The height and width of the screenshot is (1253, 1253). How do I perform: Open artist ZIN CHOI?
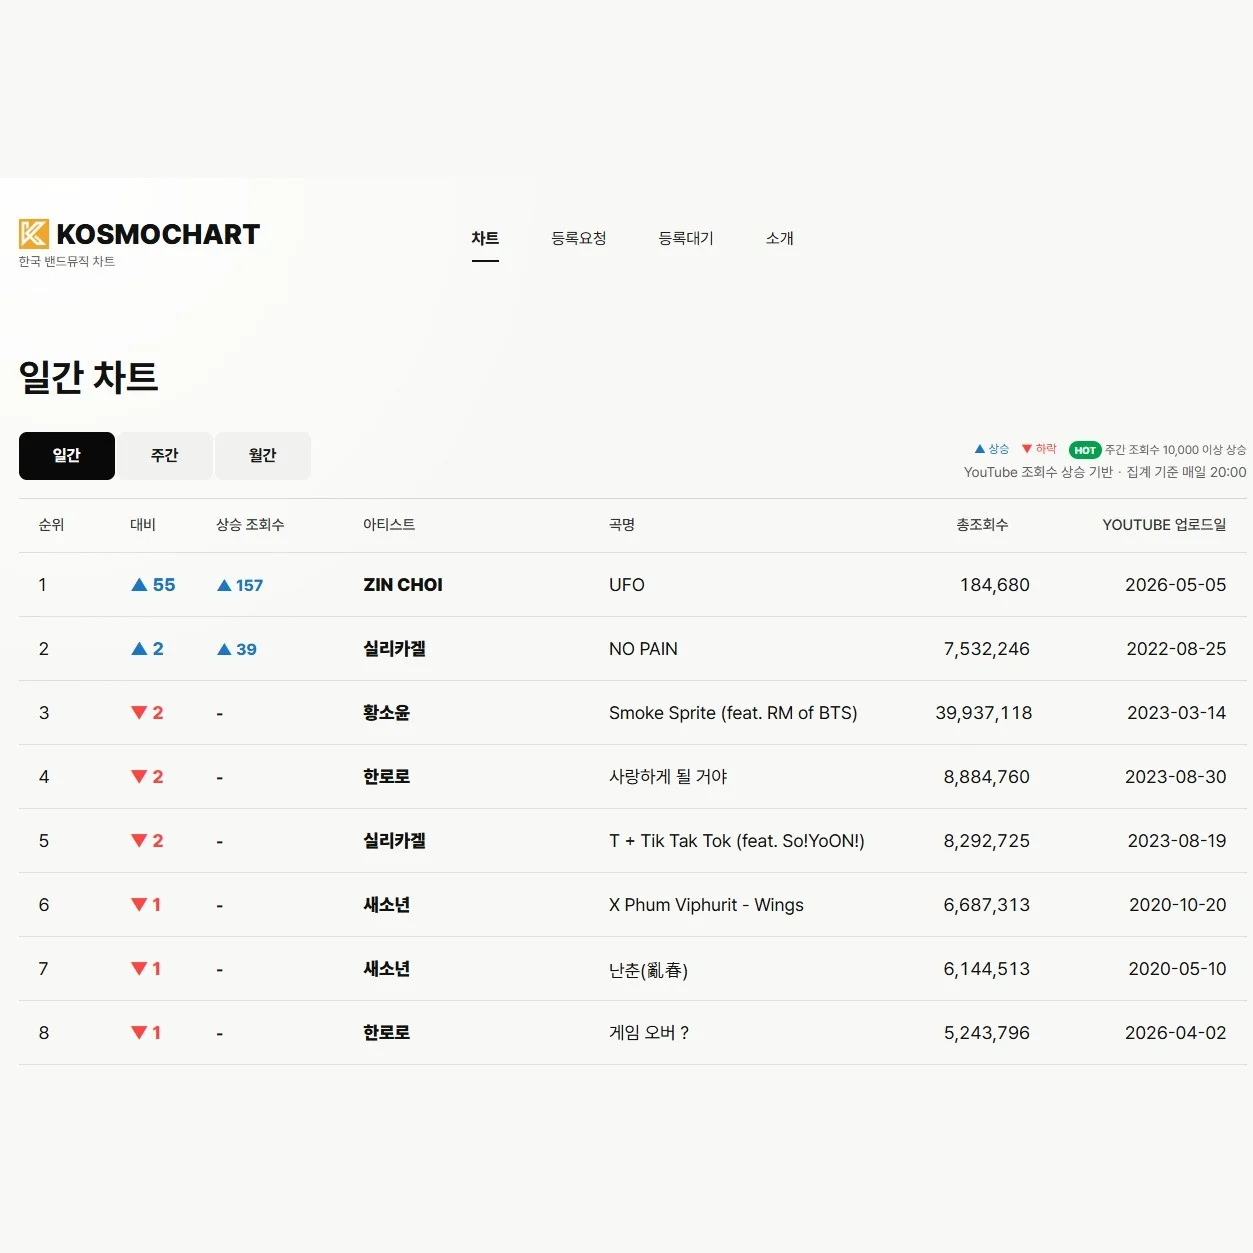coord(403,585)
